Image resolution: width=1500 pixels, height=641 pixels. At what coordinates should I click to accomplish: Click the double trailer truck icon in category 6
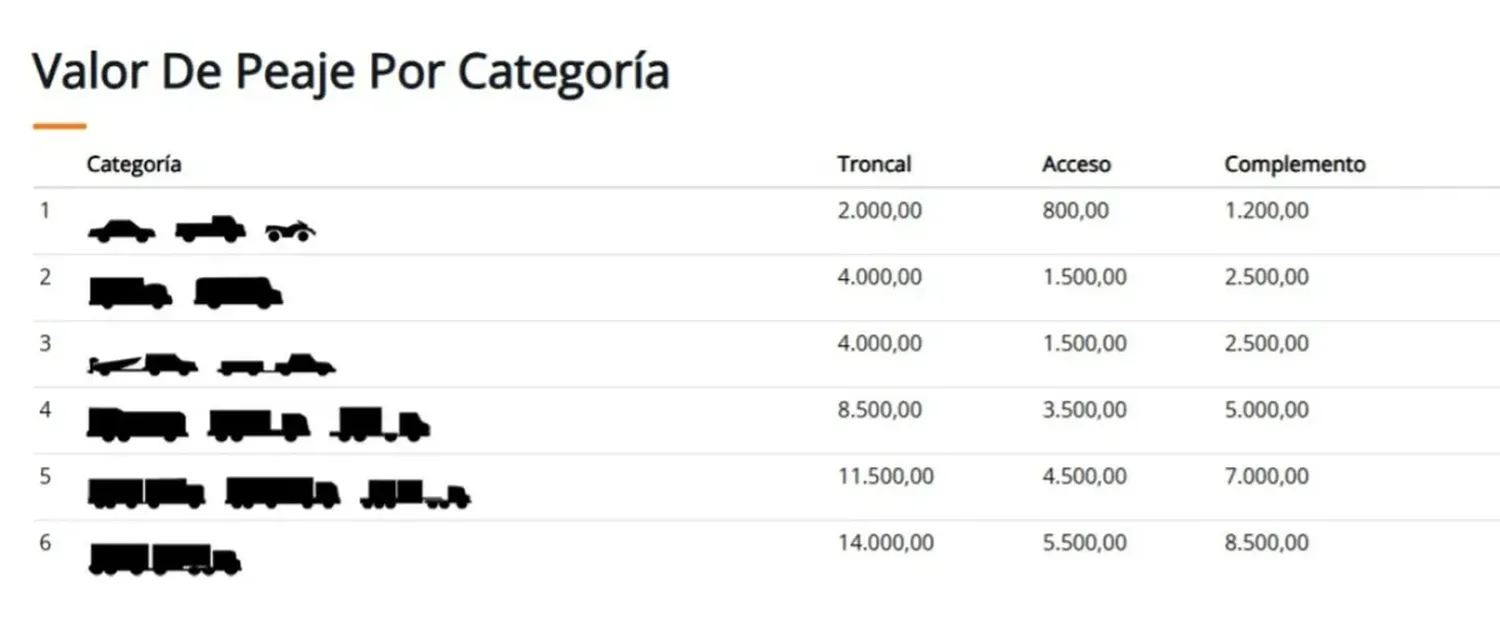165,559
